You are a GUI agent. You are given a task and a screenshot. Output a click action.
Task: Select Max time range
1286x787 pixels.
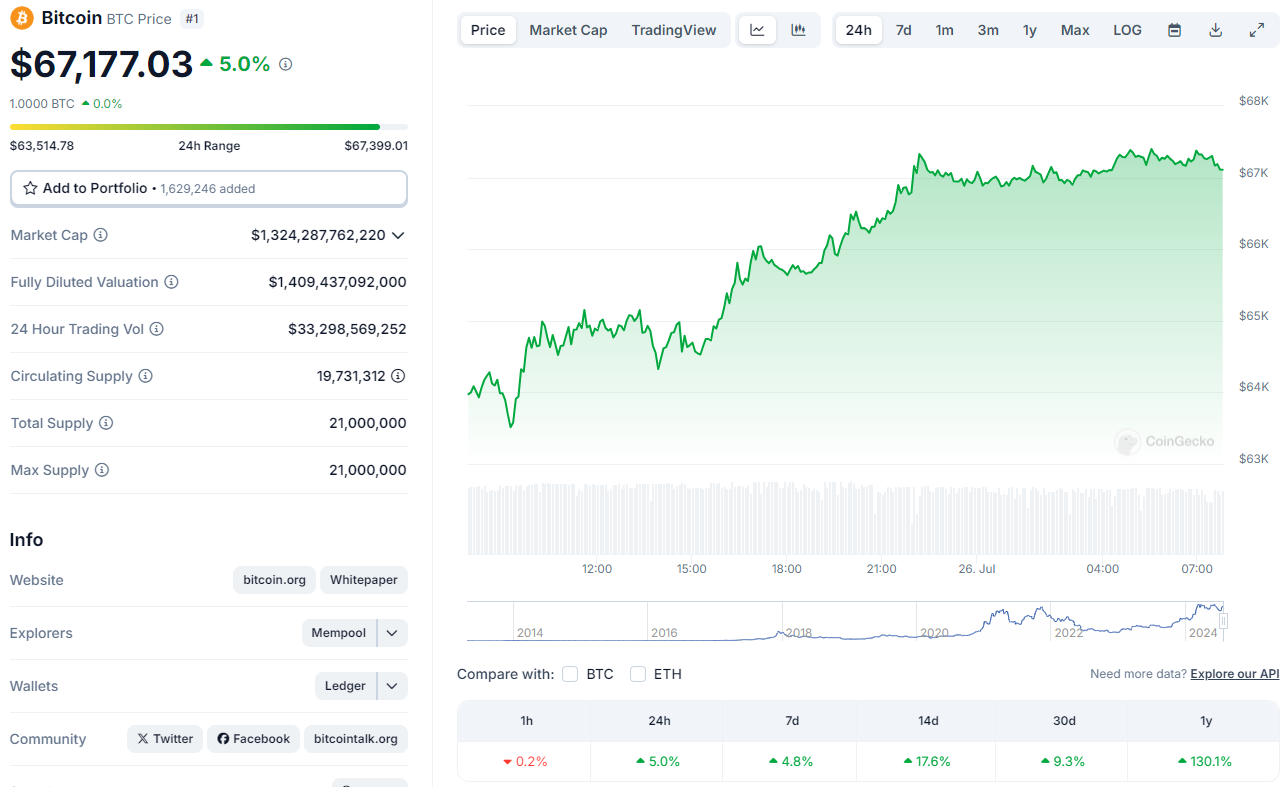coord(1075,30)
